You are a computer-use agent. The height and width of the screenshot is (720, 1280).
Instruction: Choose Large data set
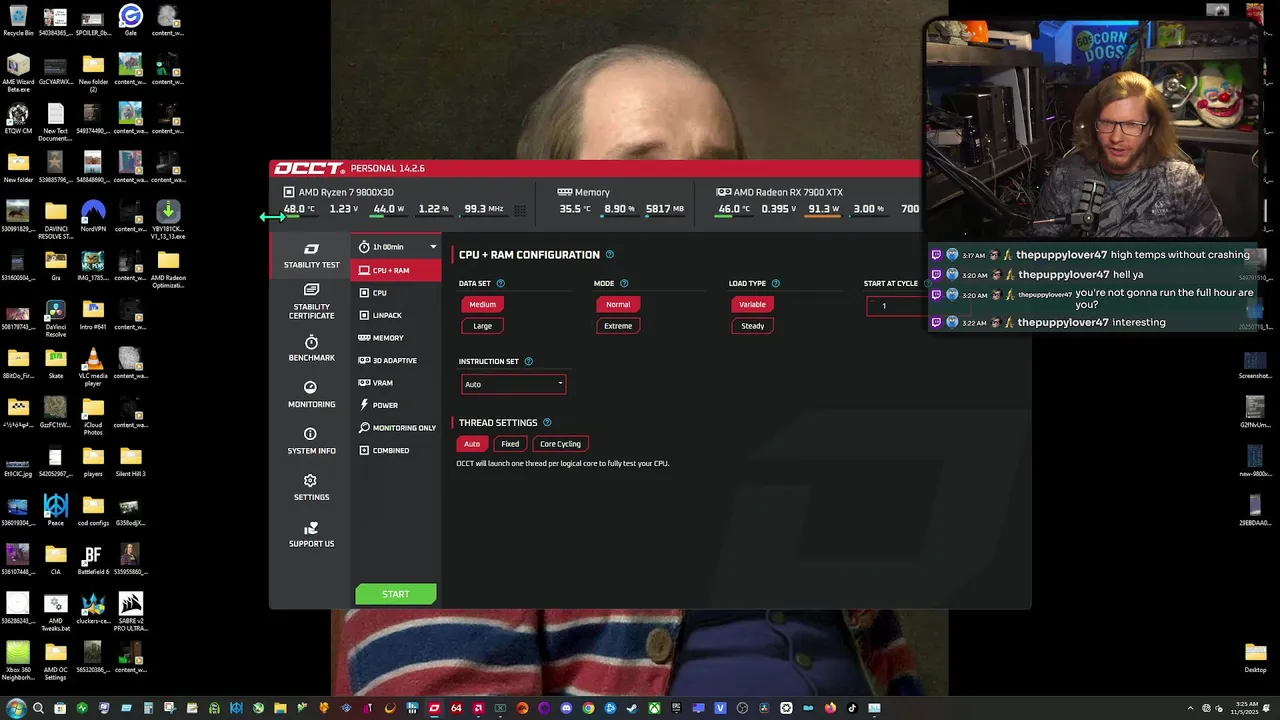click(482, 325)
